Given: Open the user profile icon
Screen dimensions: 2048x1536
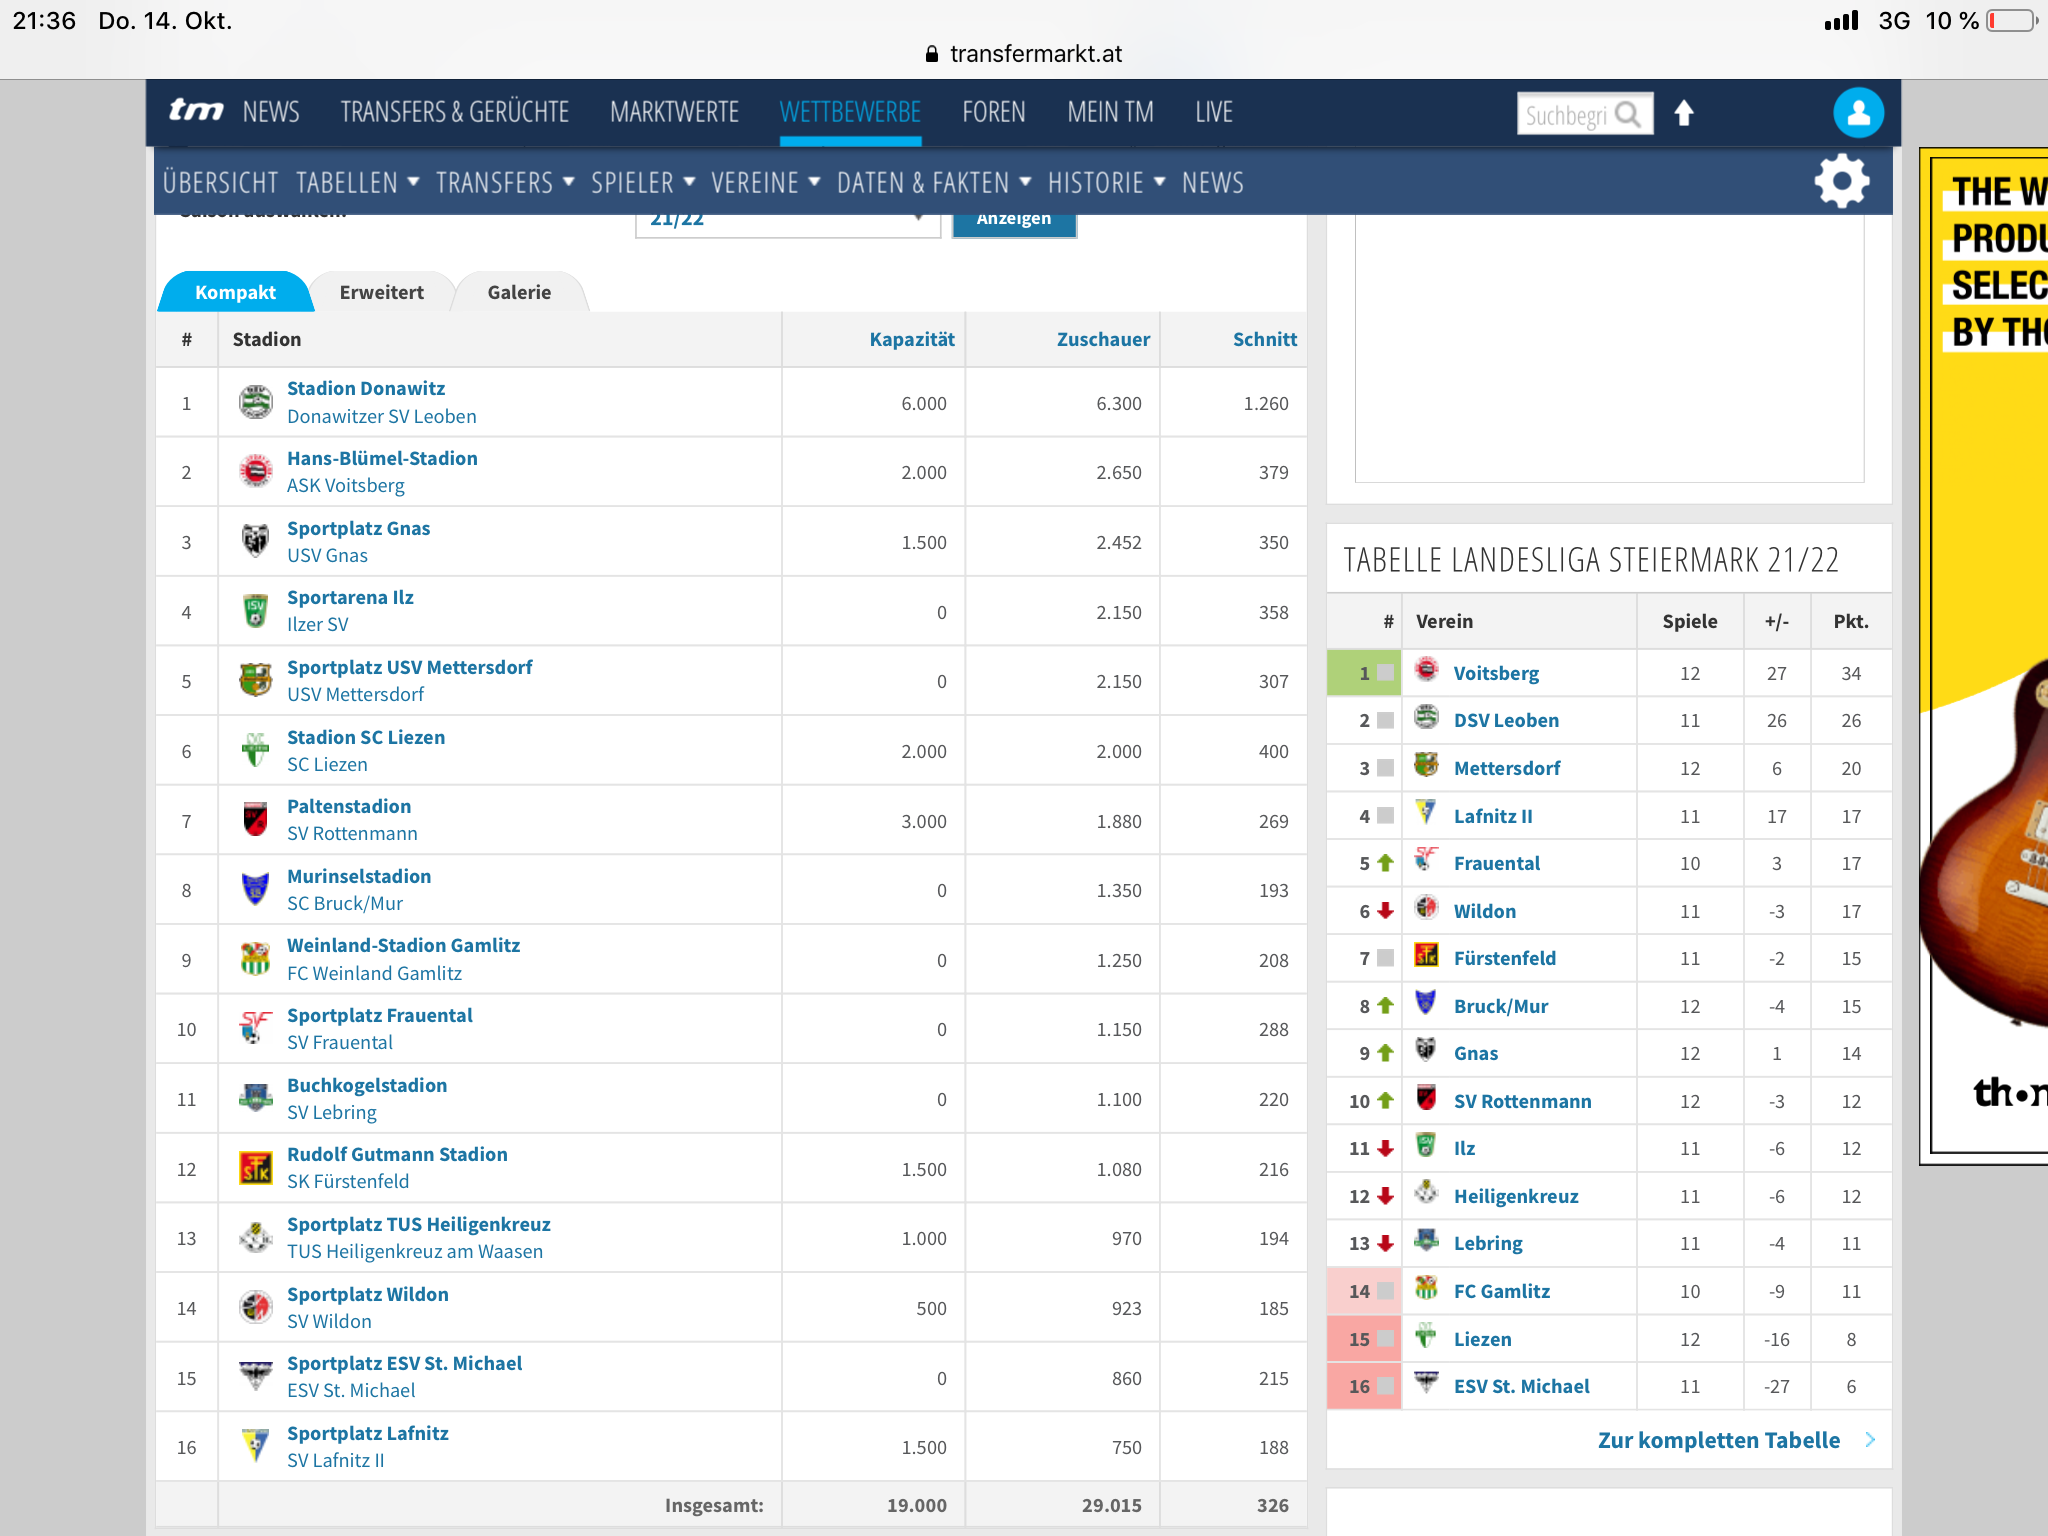Looking at the screenshot, I should coord(1858,113).
